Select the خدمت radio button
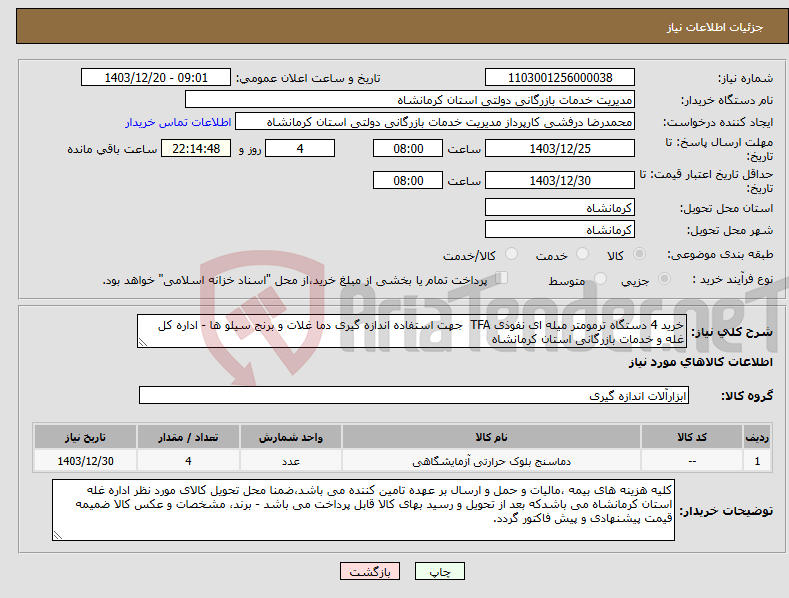Viewport: 789px width, 598px height. tap(582, 254)
